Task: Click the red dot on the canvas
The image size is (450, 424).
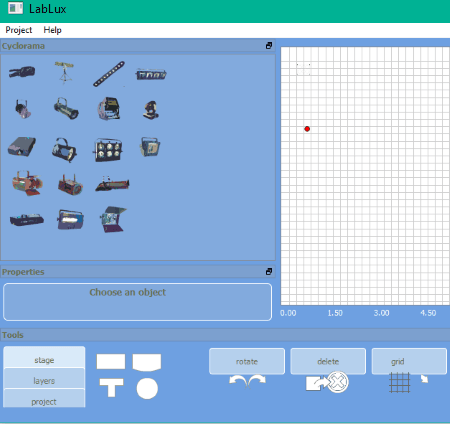Action: tap(307, 129)
